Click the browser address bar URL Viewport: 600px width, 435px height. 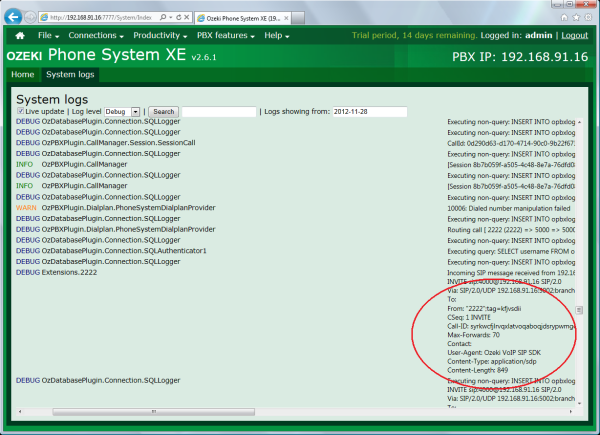[101, 18]
